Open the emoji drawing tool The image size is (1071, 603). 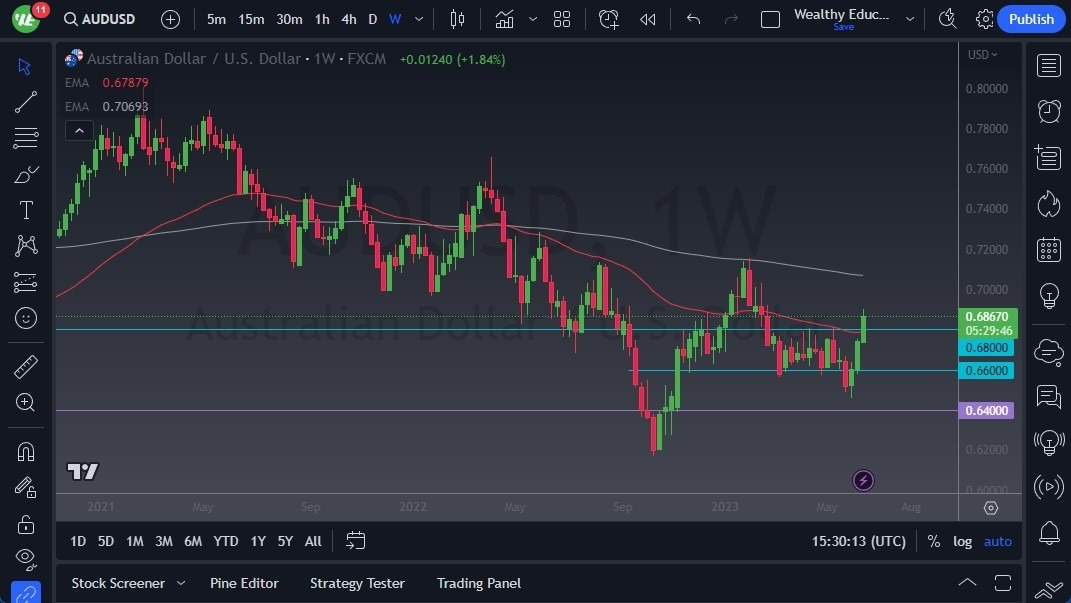click(26, 318)
